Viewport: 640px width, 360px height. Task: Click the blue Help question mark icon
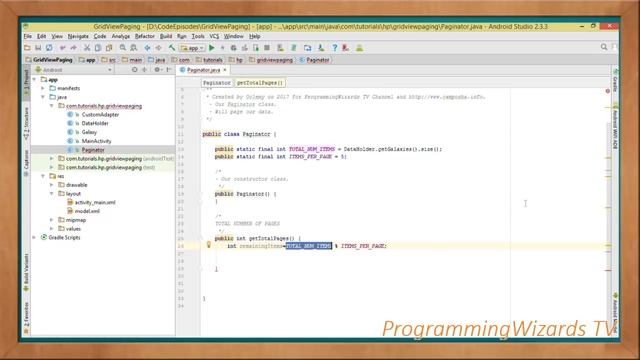pos(334,48)
